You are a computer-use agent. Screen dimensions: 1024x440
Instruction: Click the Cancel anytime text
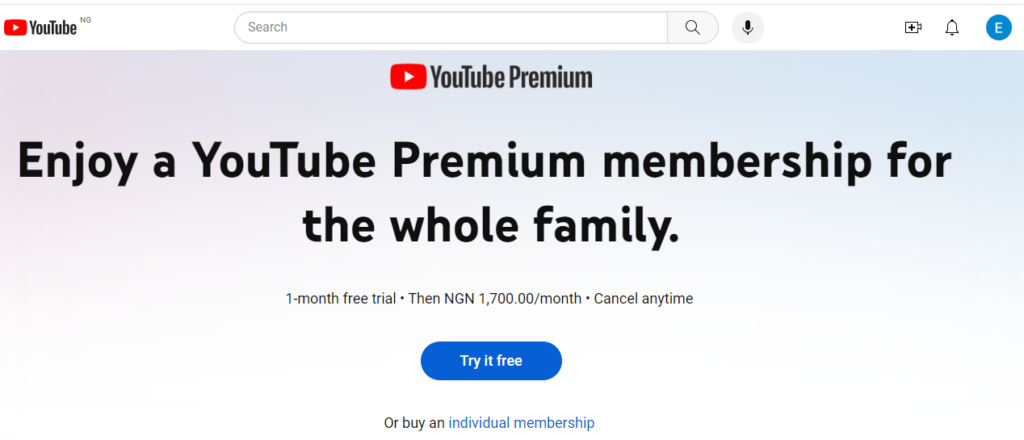[x=643, y=299]
